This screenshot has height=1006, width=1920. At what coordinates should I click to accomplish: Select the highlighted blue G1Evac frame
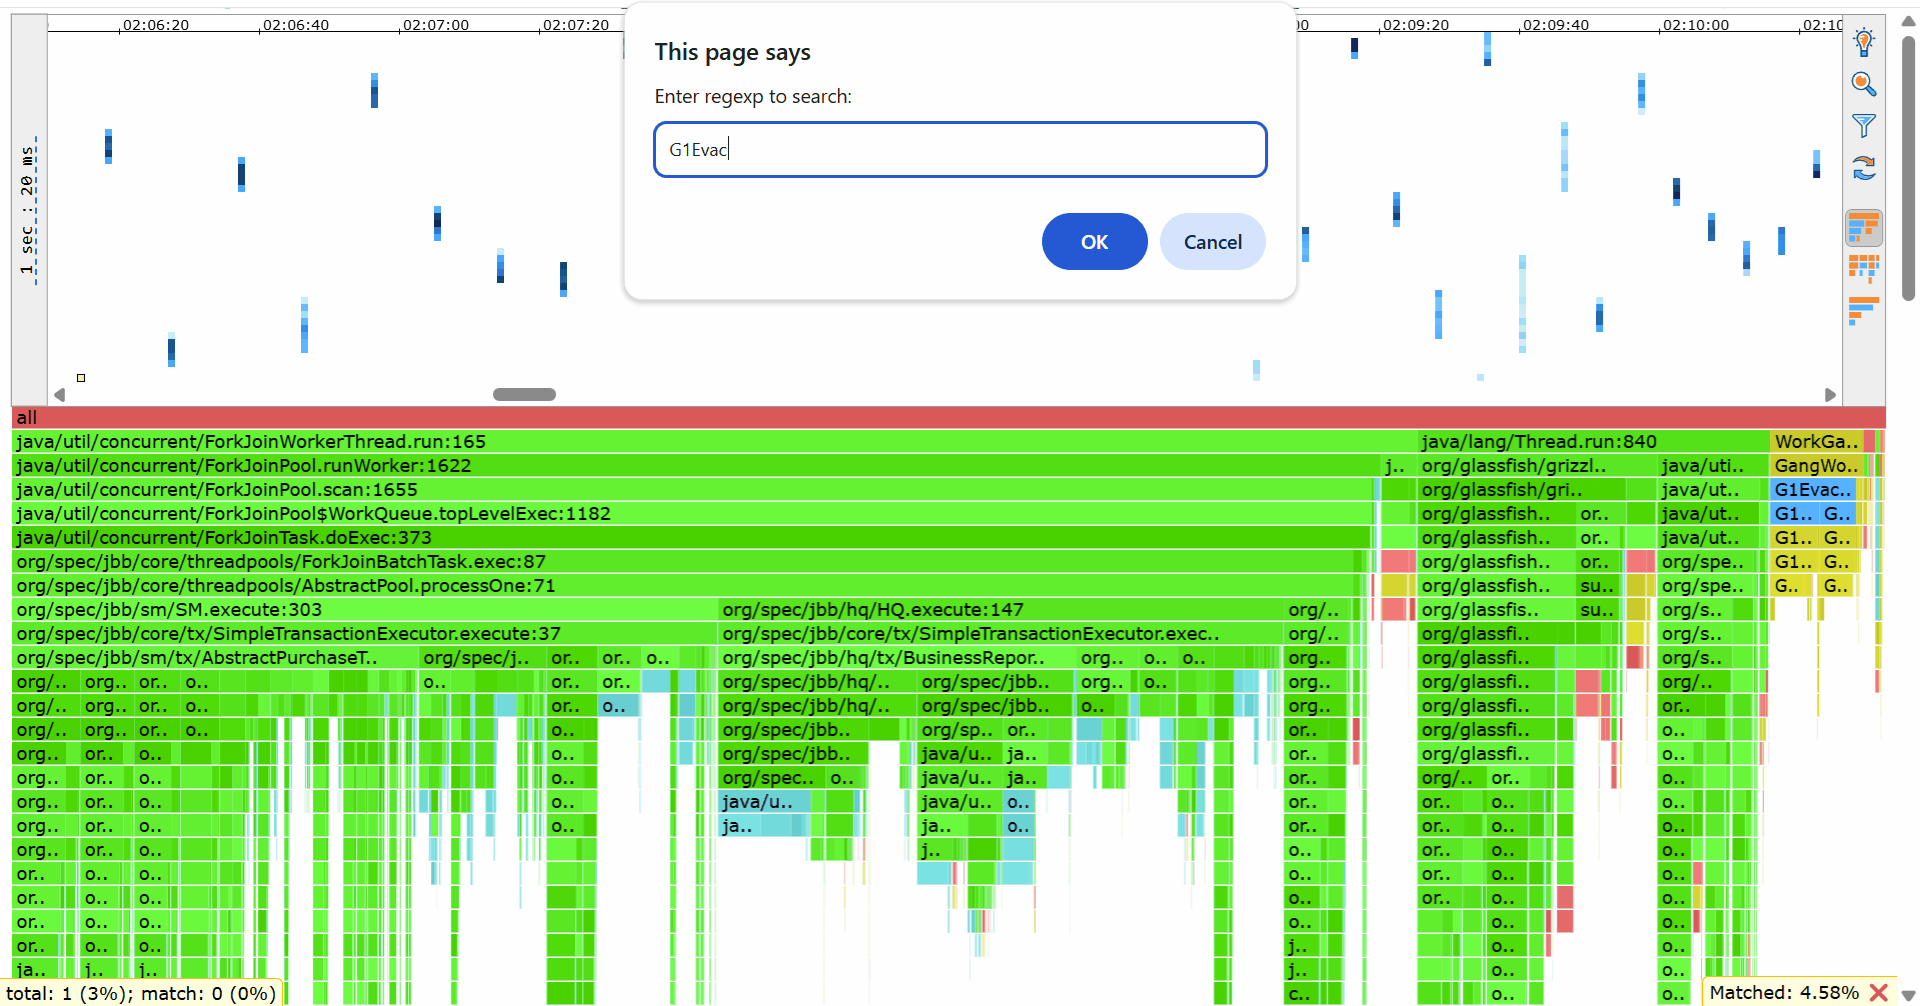pos(1811,489)
